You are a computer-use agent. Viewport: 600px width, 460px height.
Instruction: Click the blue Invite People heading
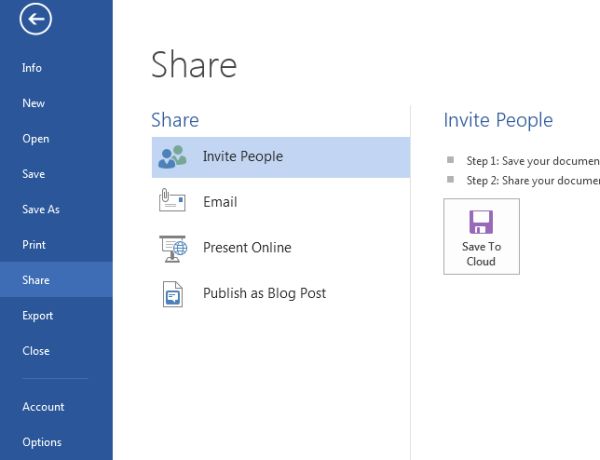click(498, 120)
